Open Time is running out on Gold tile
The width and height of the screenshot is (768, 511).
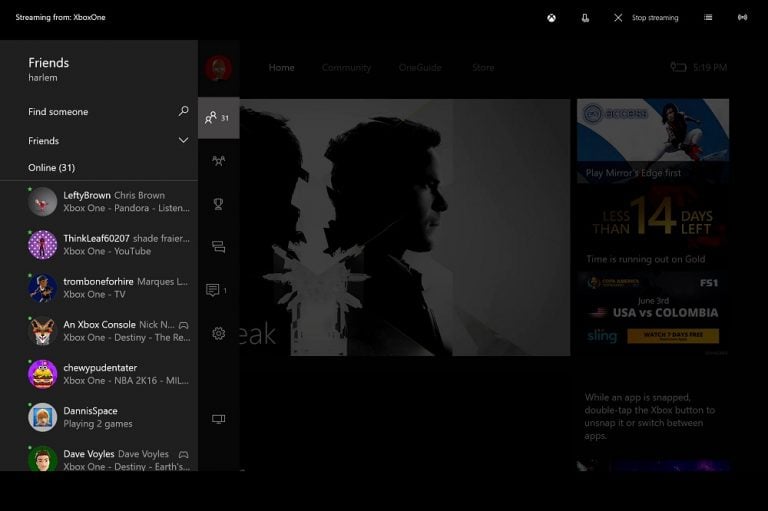click(x=653, y=226)
